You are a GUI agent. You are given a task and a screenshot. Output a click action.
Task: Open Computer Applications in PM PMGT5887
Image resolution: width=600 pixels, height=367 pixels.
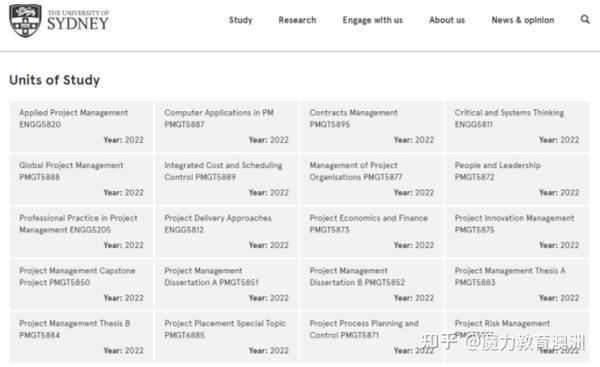[x=227, y=127]
